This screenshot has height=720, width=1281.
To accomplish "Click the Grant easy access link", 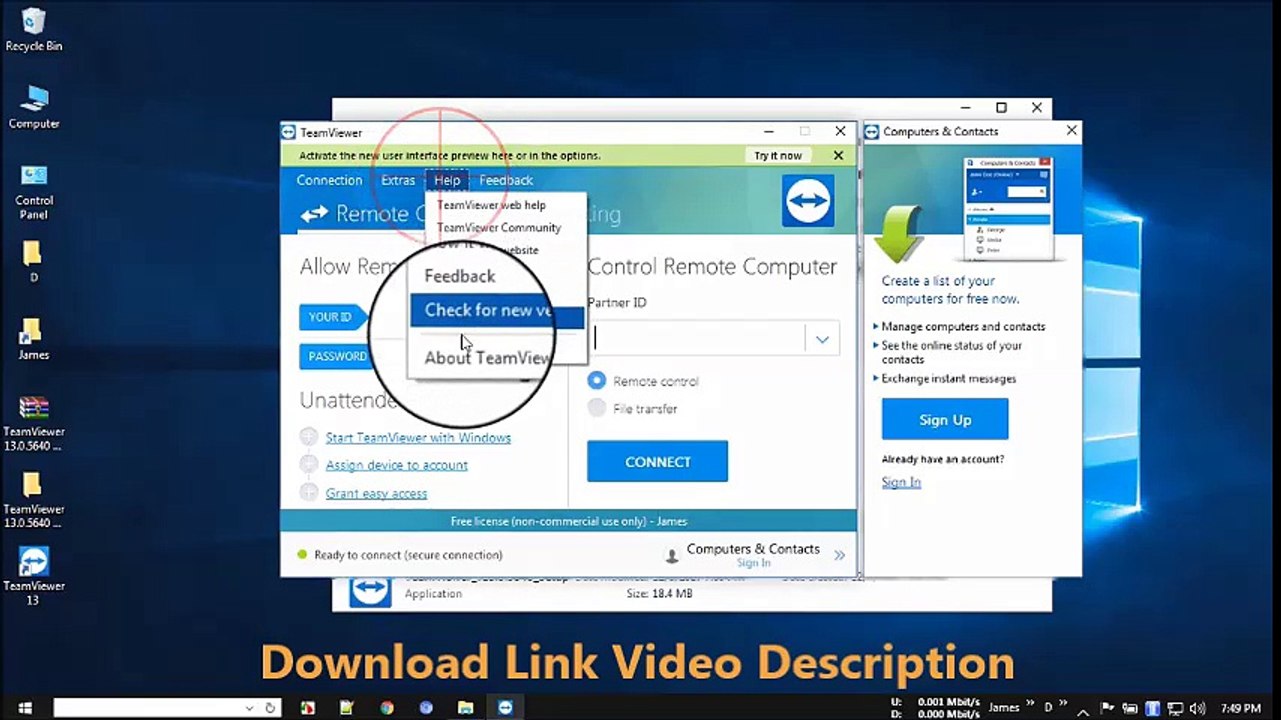I will click(376, 493).
